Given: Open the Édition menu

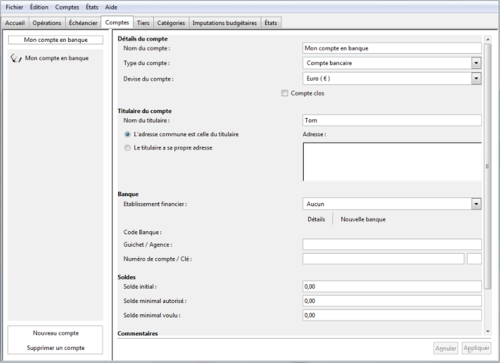Looking at the screenshot, I should [x=39, y=7].
